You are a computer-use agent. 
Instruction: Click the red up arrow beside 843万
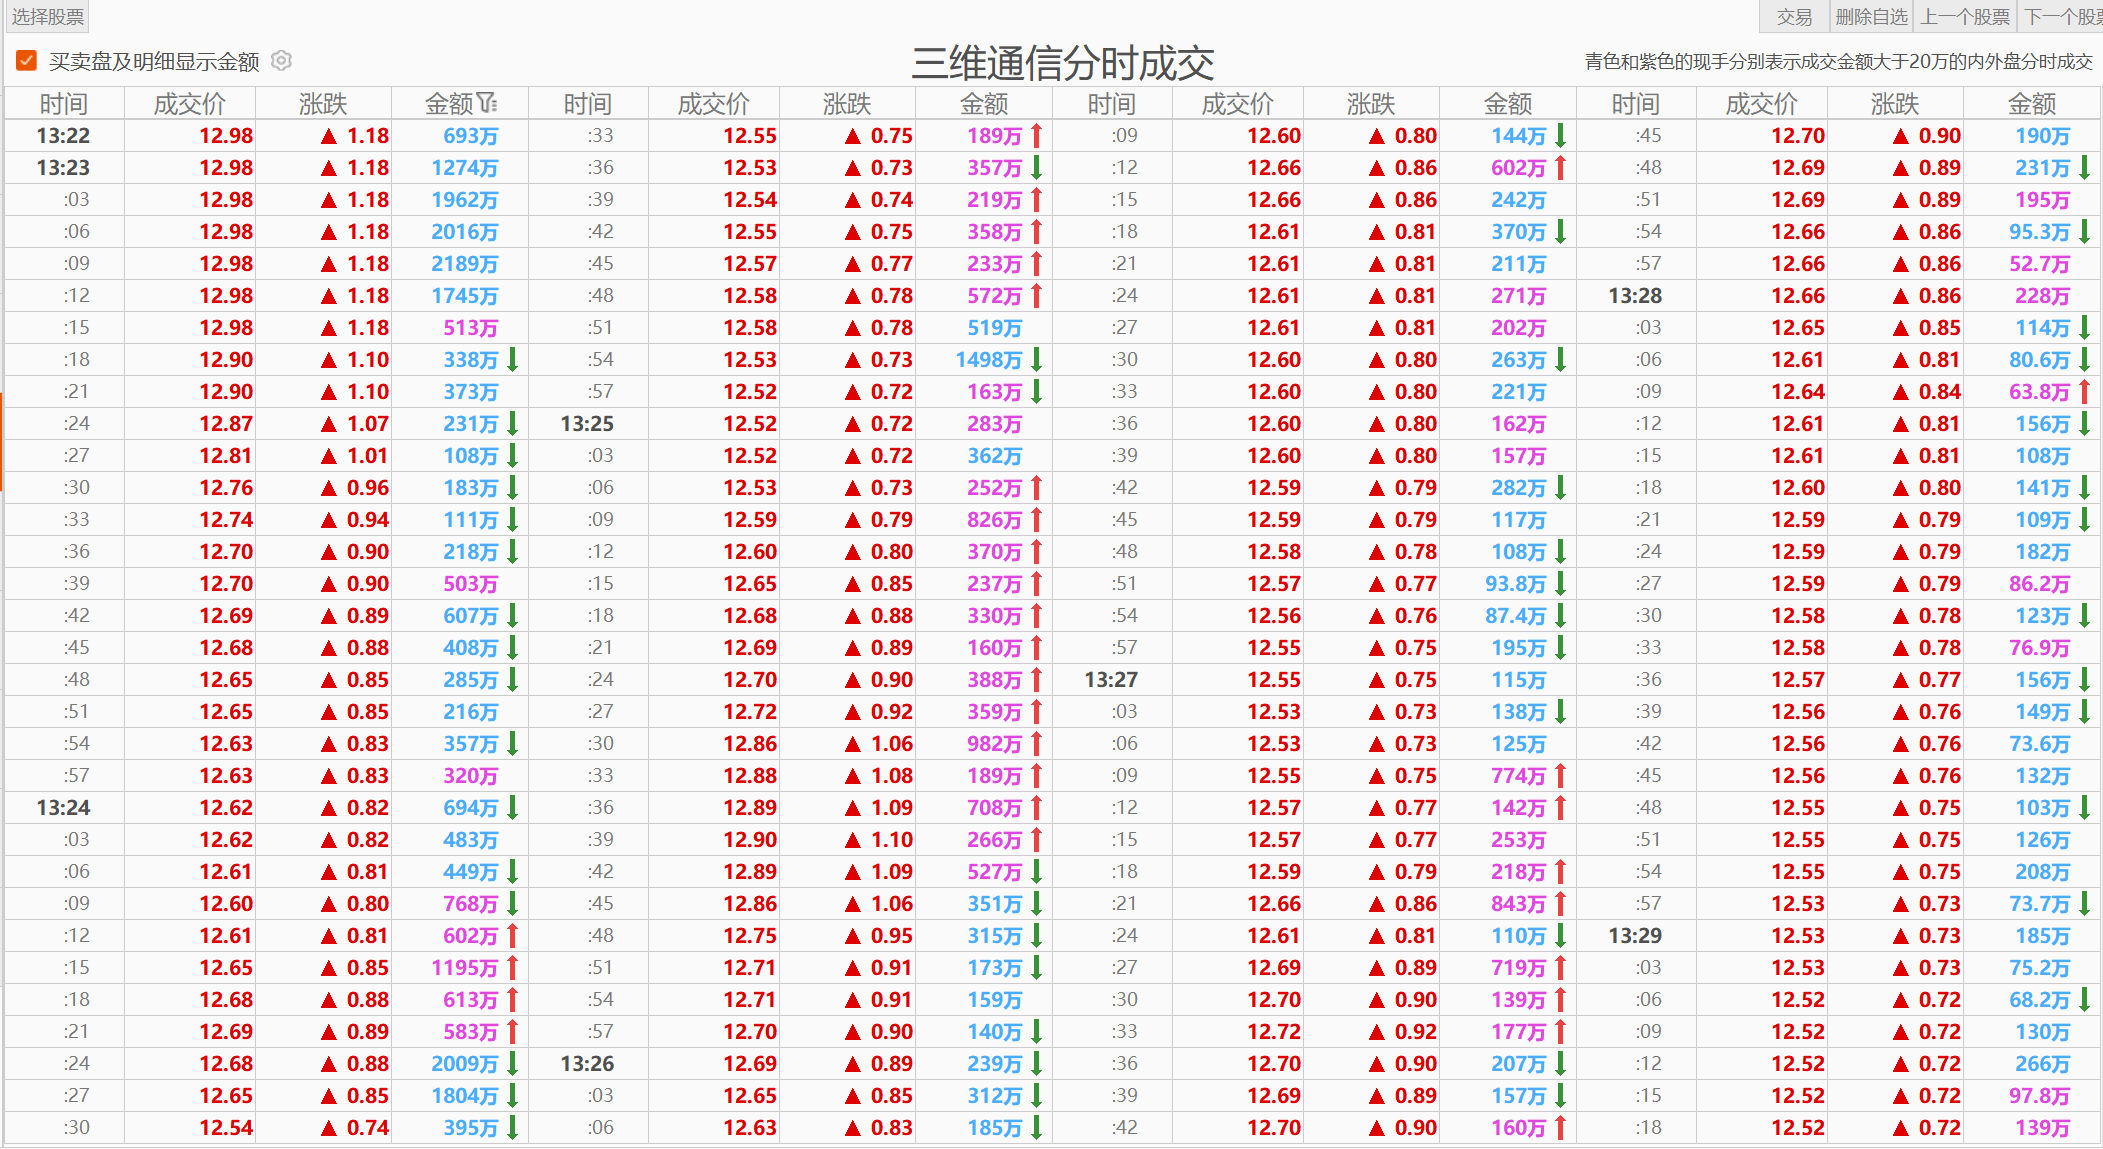click(1561, 903)
